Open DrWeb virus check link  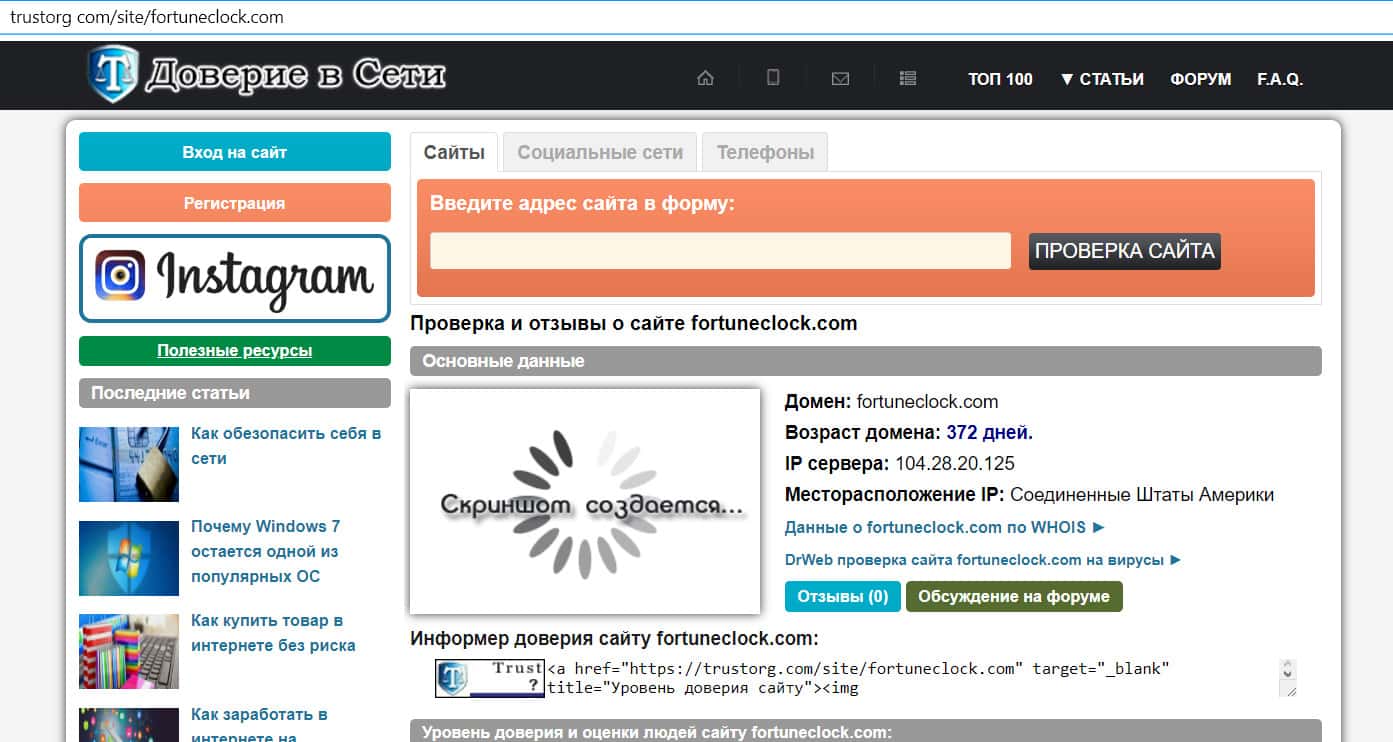[x=983, y=560]
